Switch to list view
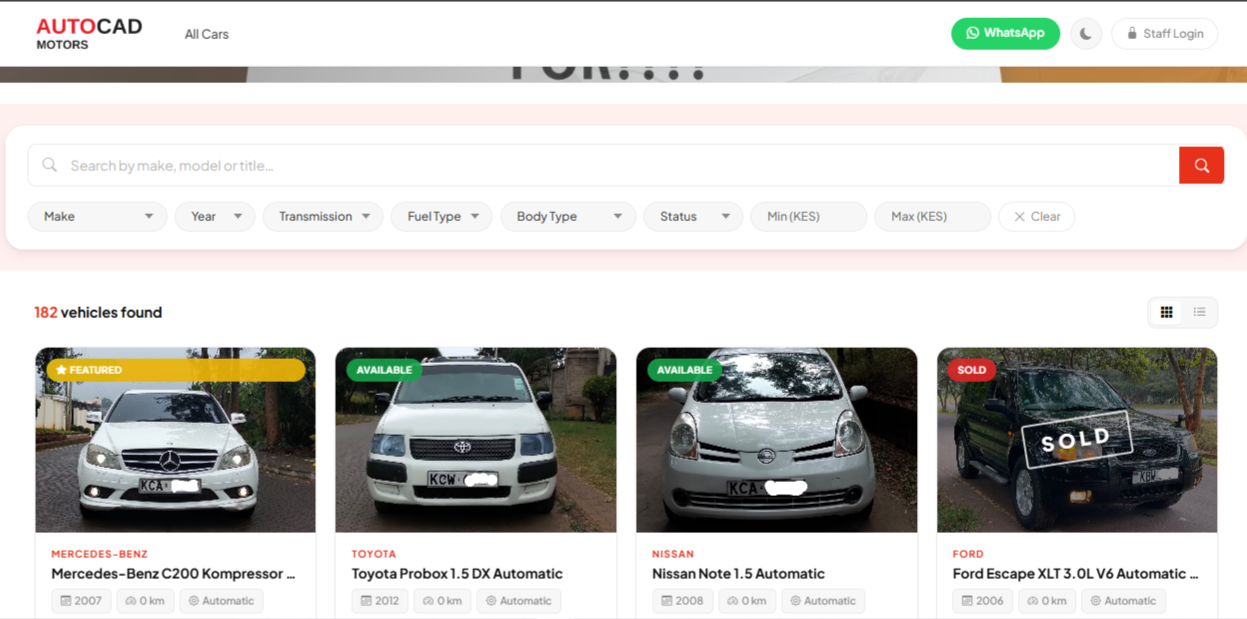The image size is (1247, 619). (x=1199, y=312)
